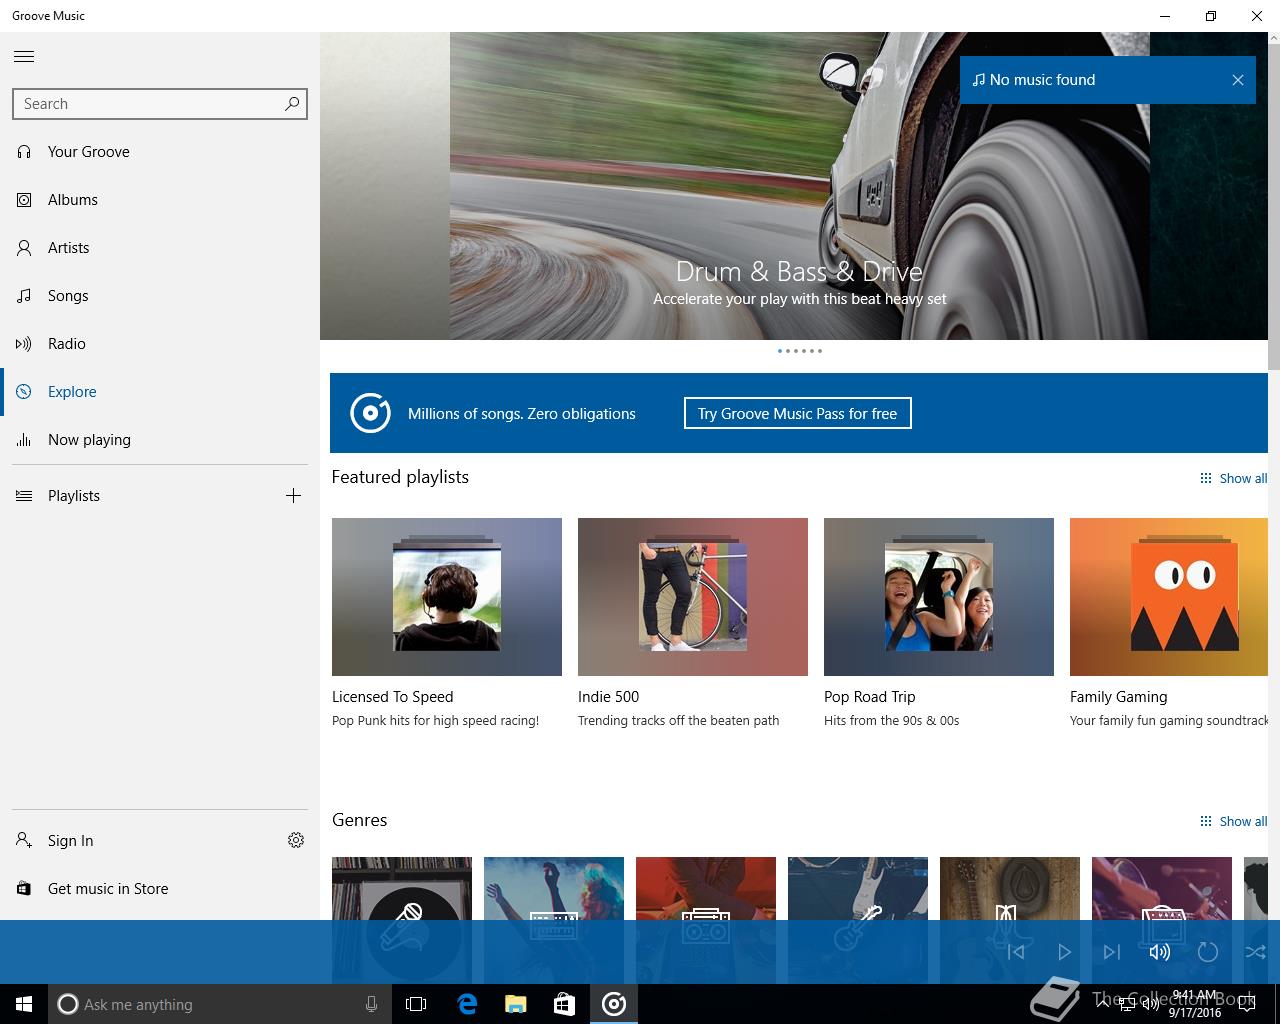Screen dimensions: 1280x1024
Task: Toggle shuffle mode
Action: click(x=1256, y=952)
